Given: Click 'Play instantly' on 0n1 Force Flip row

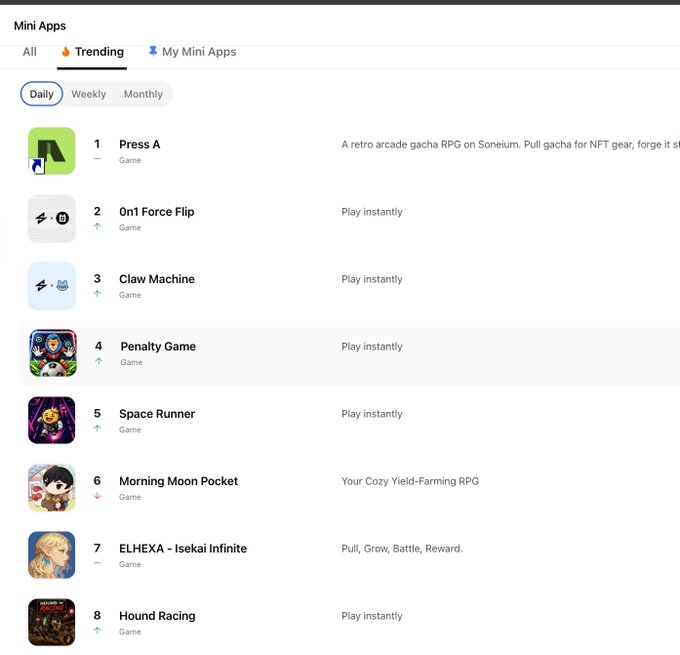Looking at the screenshot, I should (x=372, y=212).
